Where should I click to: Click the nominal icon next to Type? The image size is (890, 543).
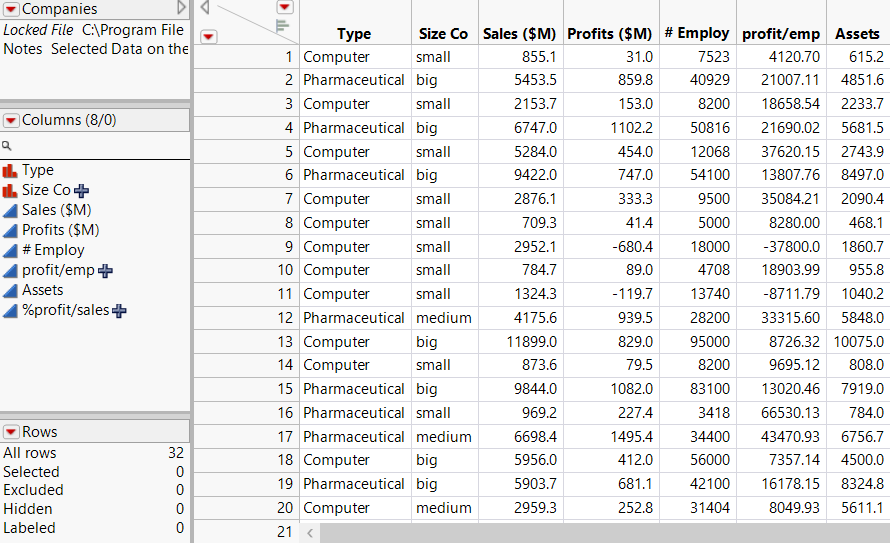(10, 171)
